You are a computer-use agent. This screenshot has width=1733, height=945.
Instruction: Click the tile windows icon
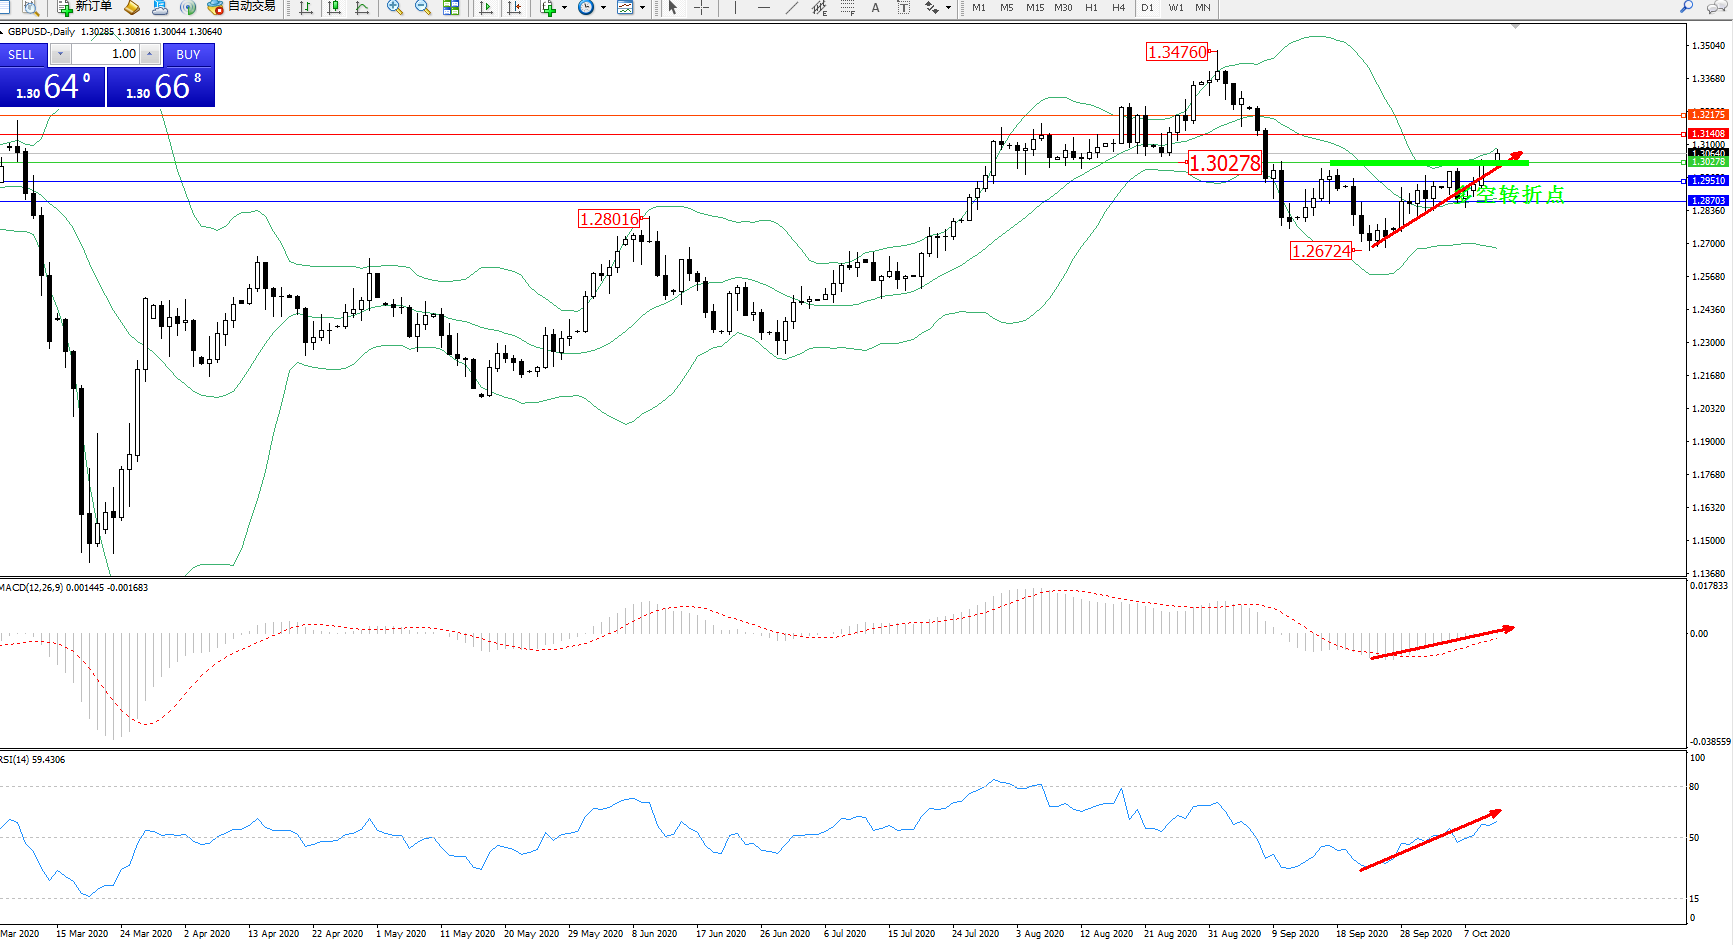tap(451, 8)
